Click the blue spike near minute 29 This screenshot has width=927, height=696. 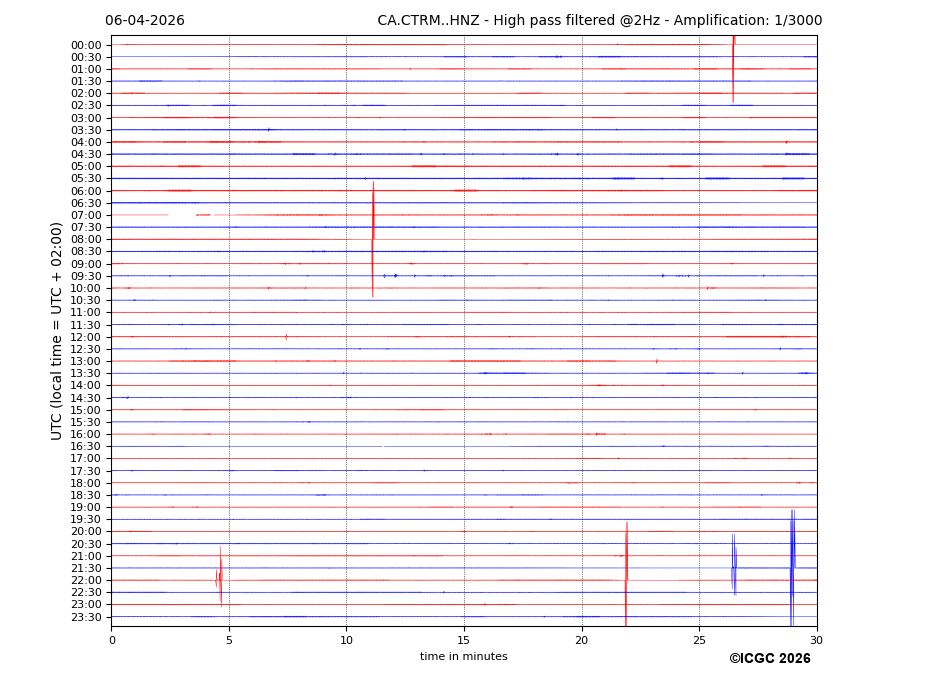click(x=792, y=565)
